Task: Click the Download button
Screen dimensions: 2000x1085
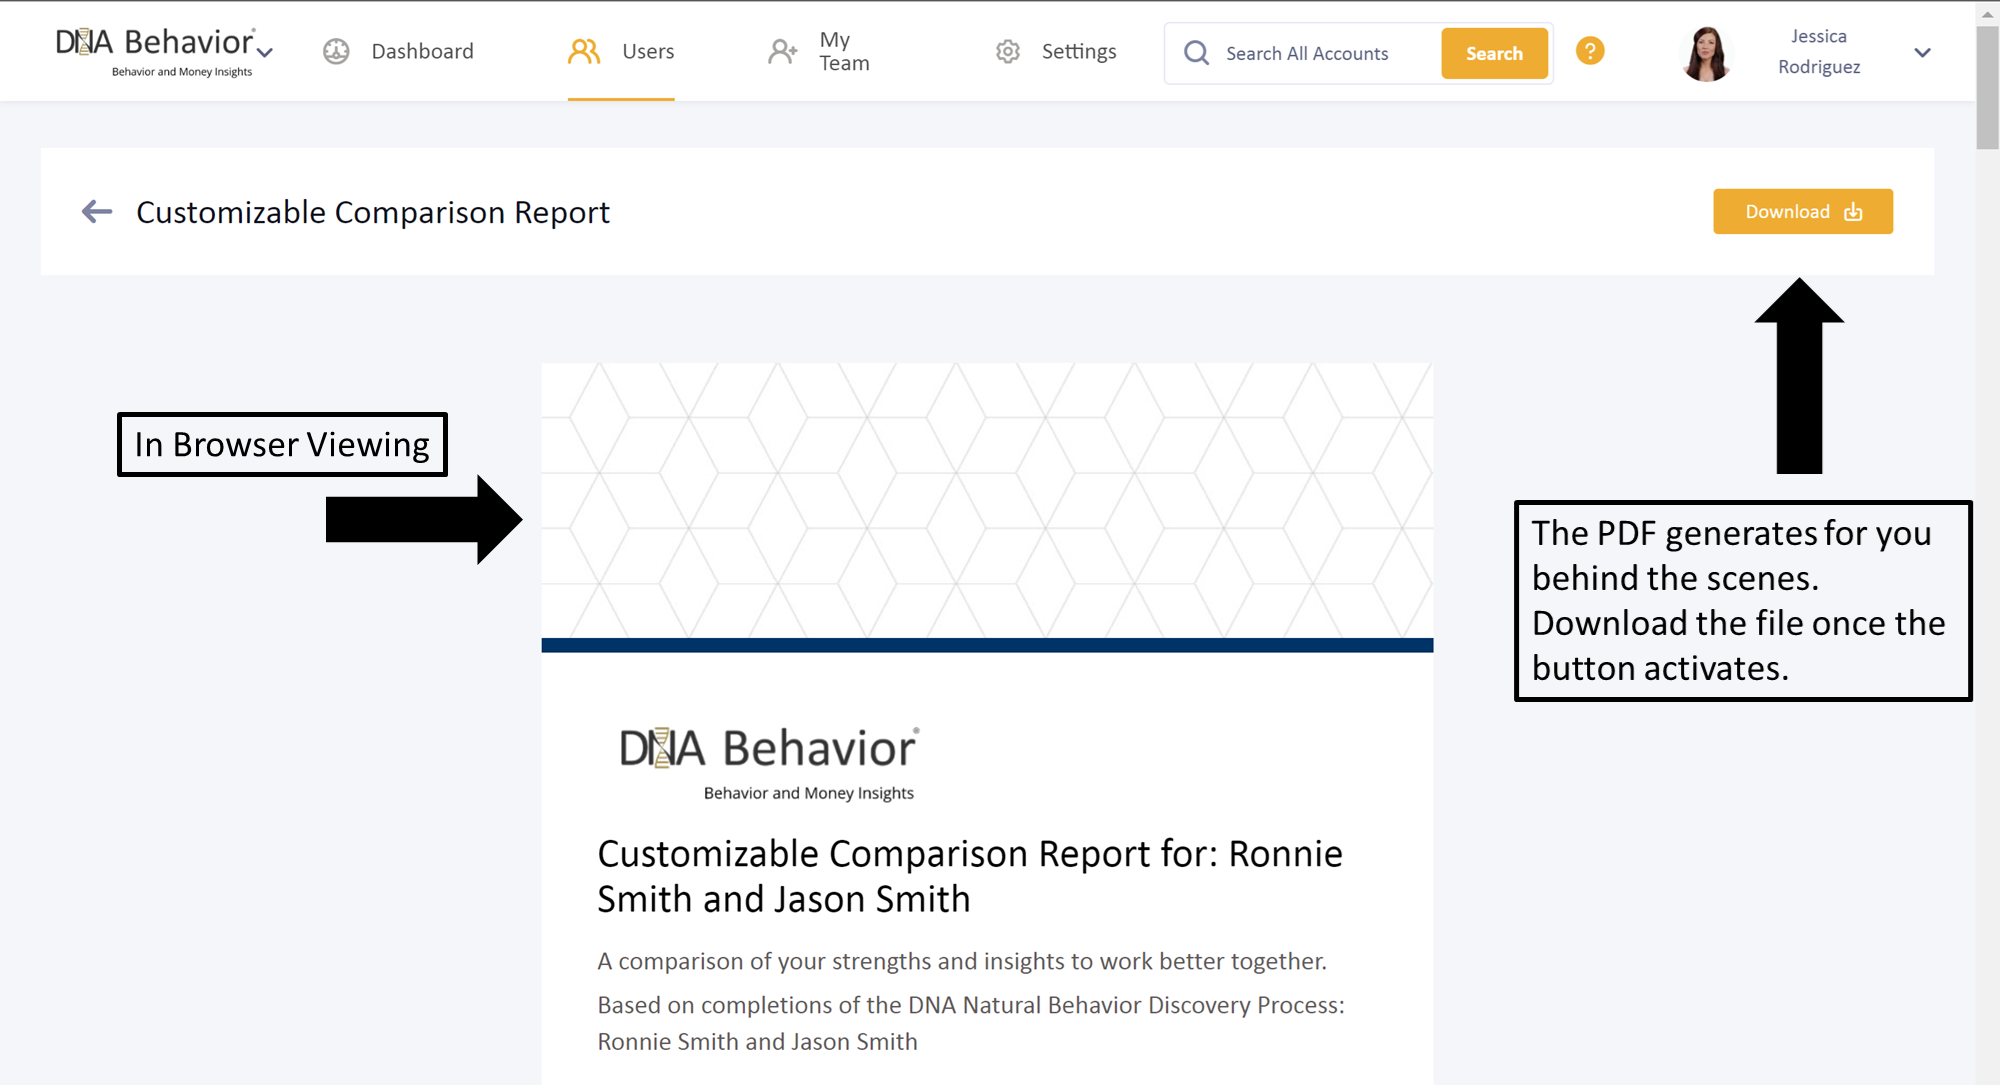Action: pos(1802,211)
